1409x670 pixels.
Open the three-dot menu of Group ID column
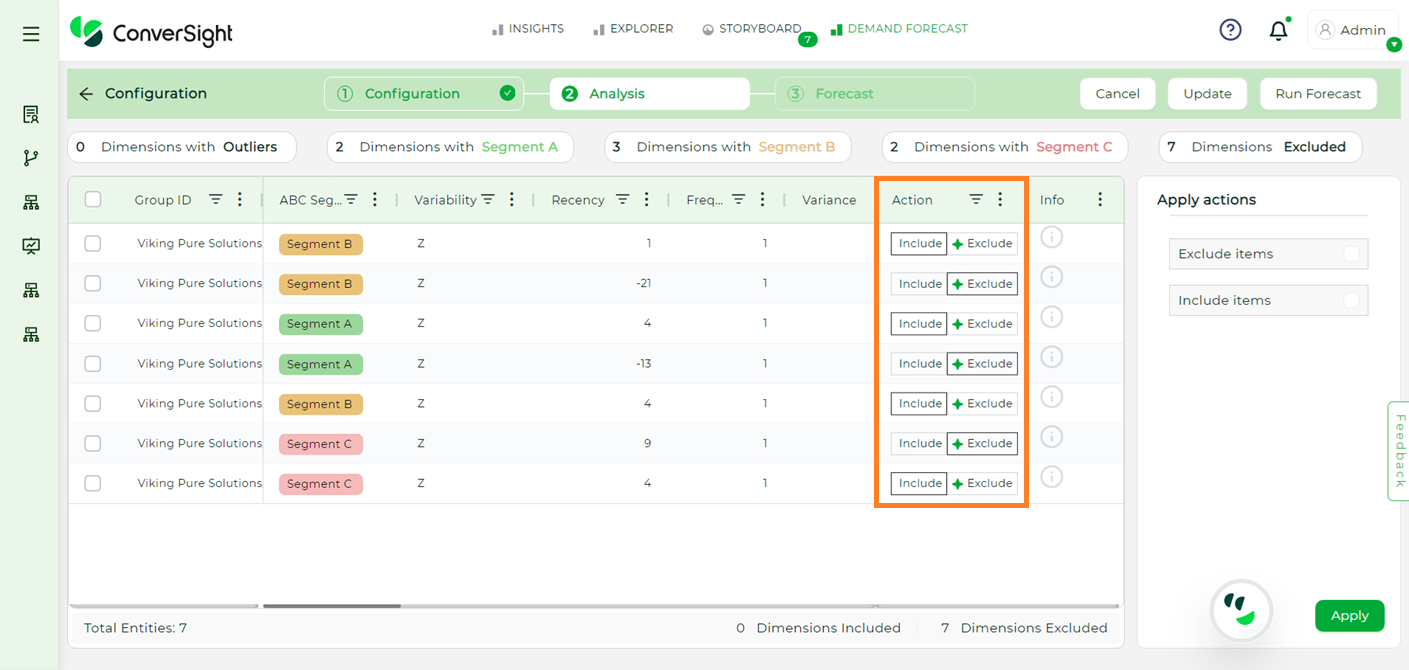click(240, 200)
